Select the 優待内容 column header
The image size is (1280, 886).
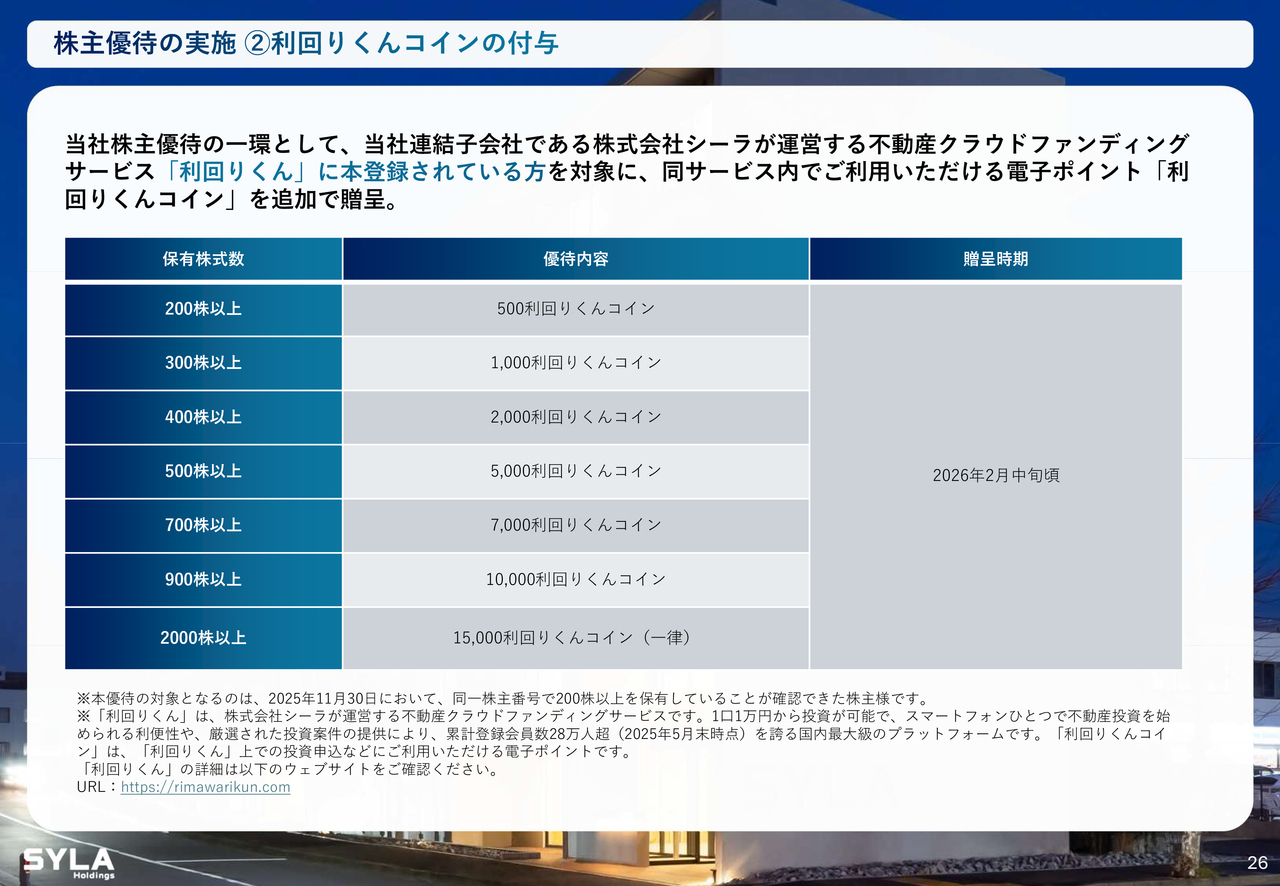[x=575, y=259]
